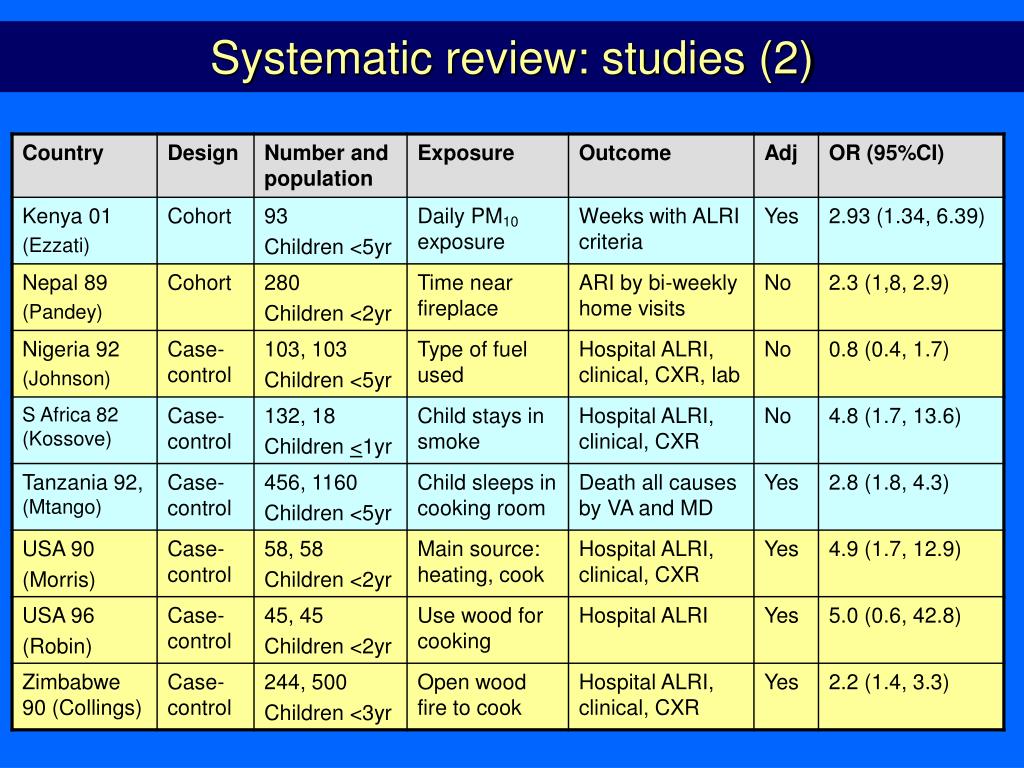
Task: Click the slide title 'Systematic review: studies (2)'
Action: tap(511, 58)
